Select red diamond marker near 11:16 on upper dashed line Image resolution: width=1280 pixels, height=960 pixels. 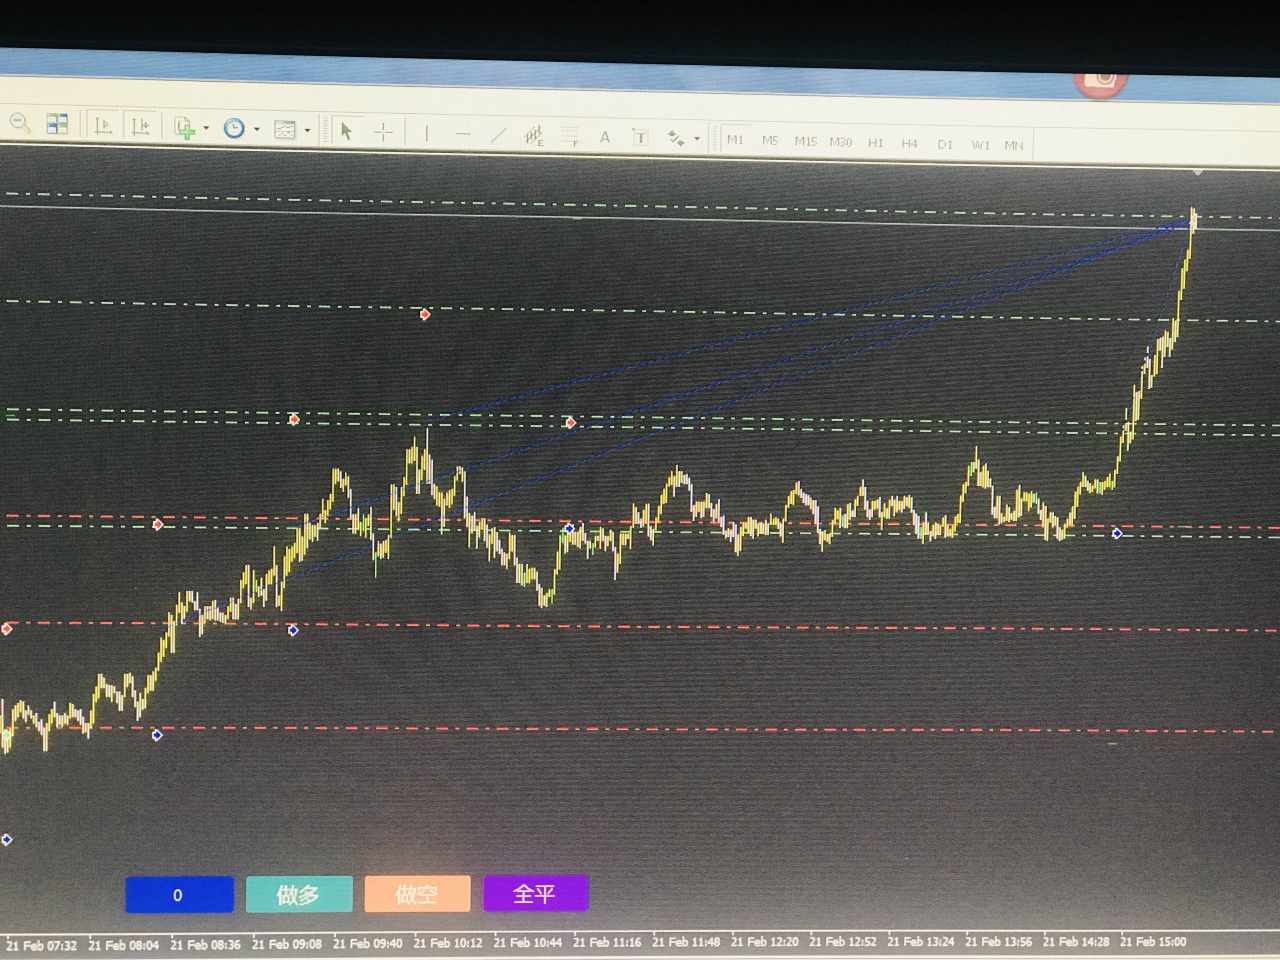point(571,423)
